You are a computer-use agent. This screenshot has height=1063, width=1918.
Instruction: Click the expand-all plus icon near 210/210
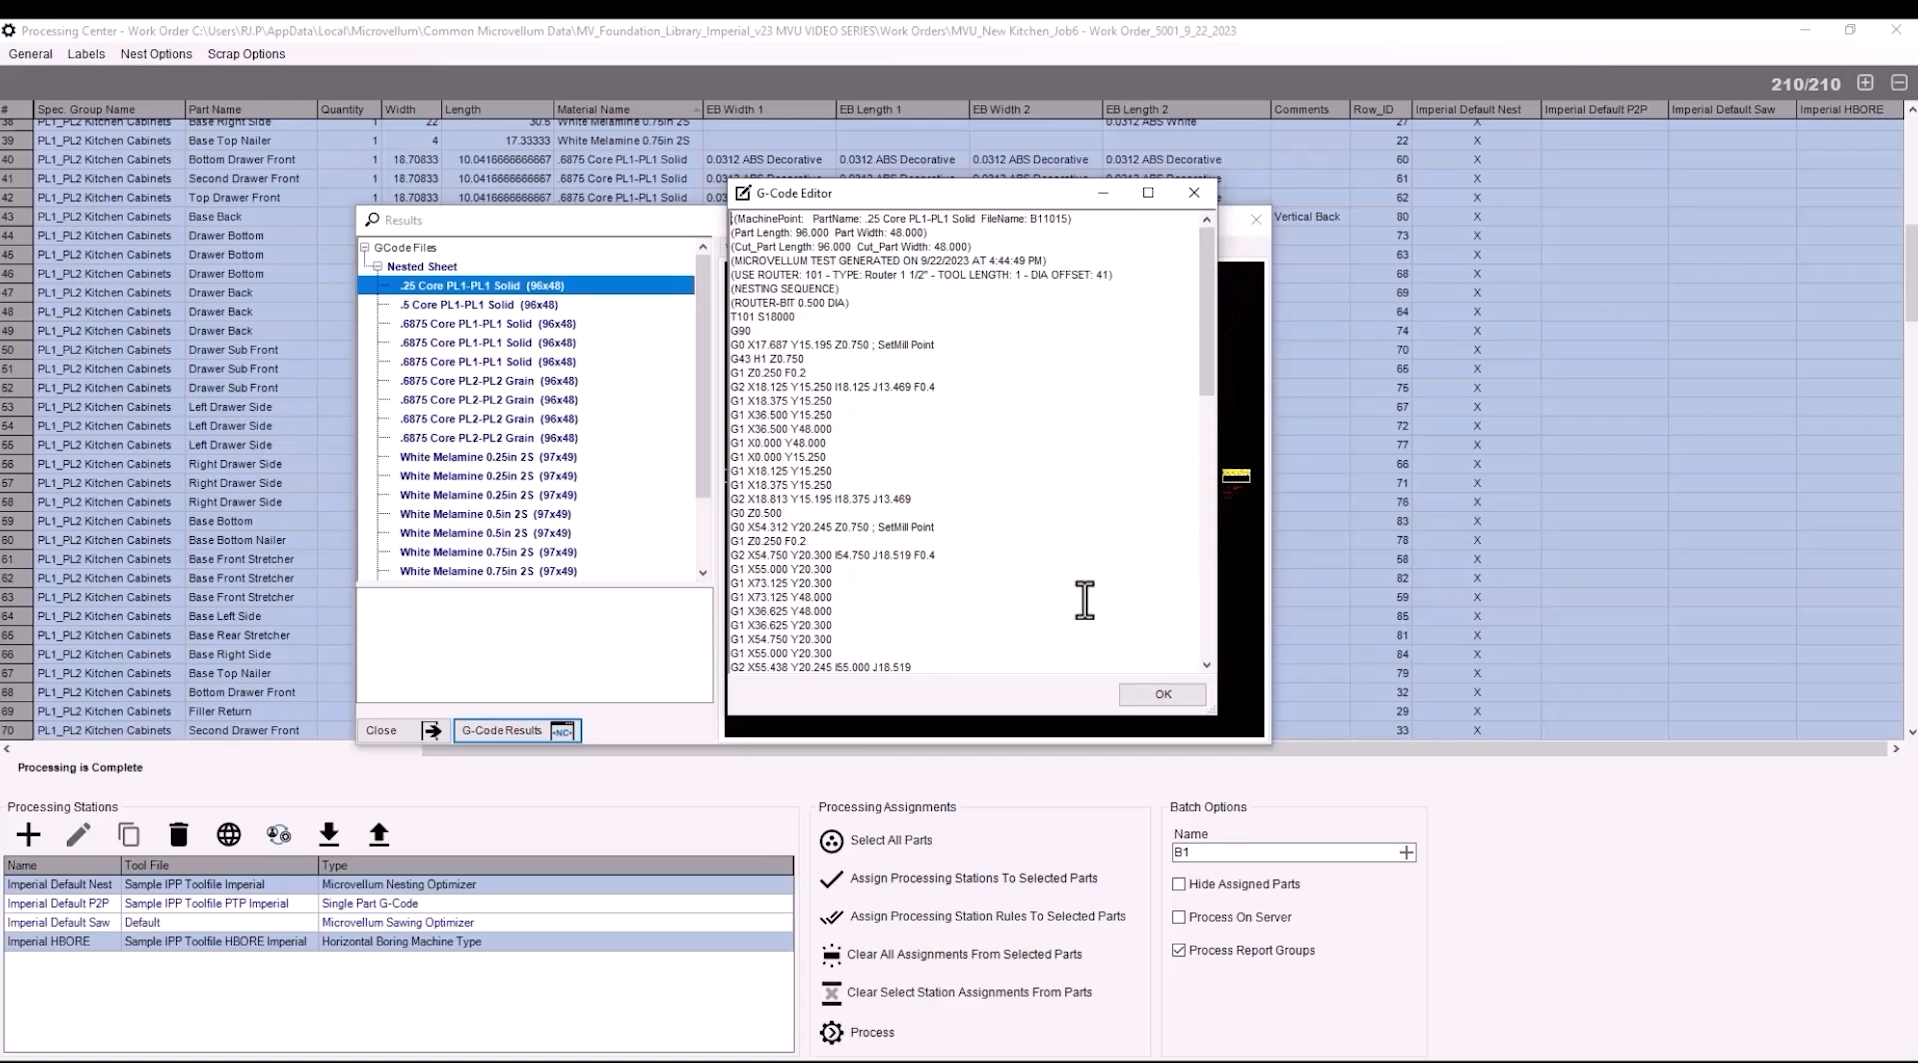(1865, 83)
